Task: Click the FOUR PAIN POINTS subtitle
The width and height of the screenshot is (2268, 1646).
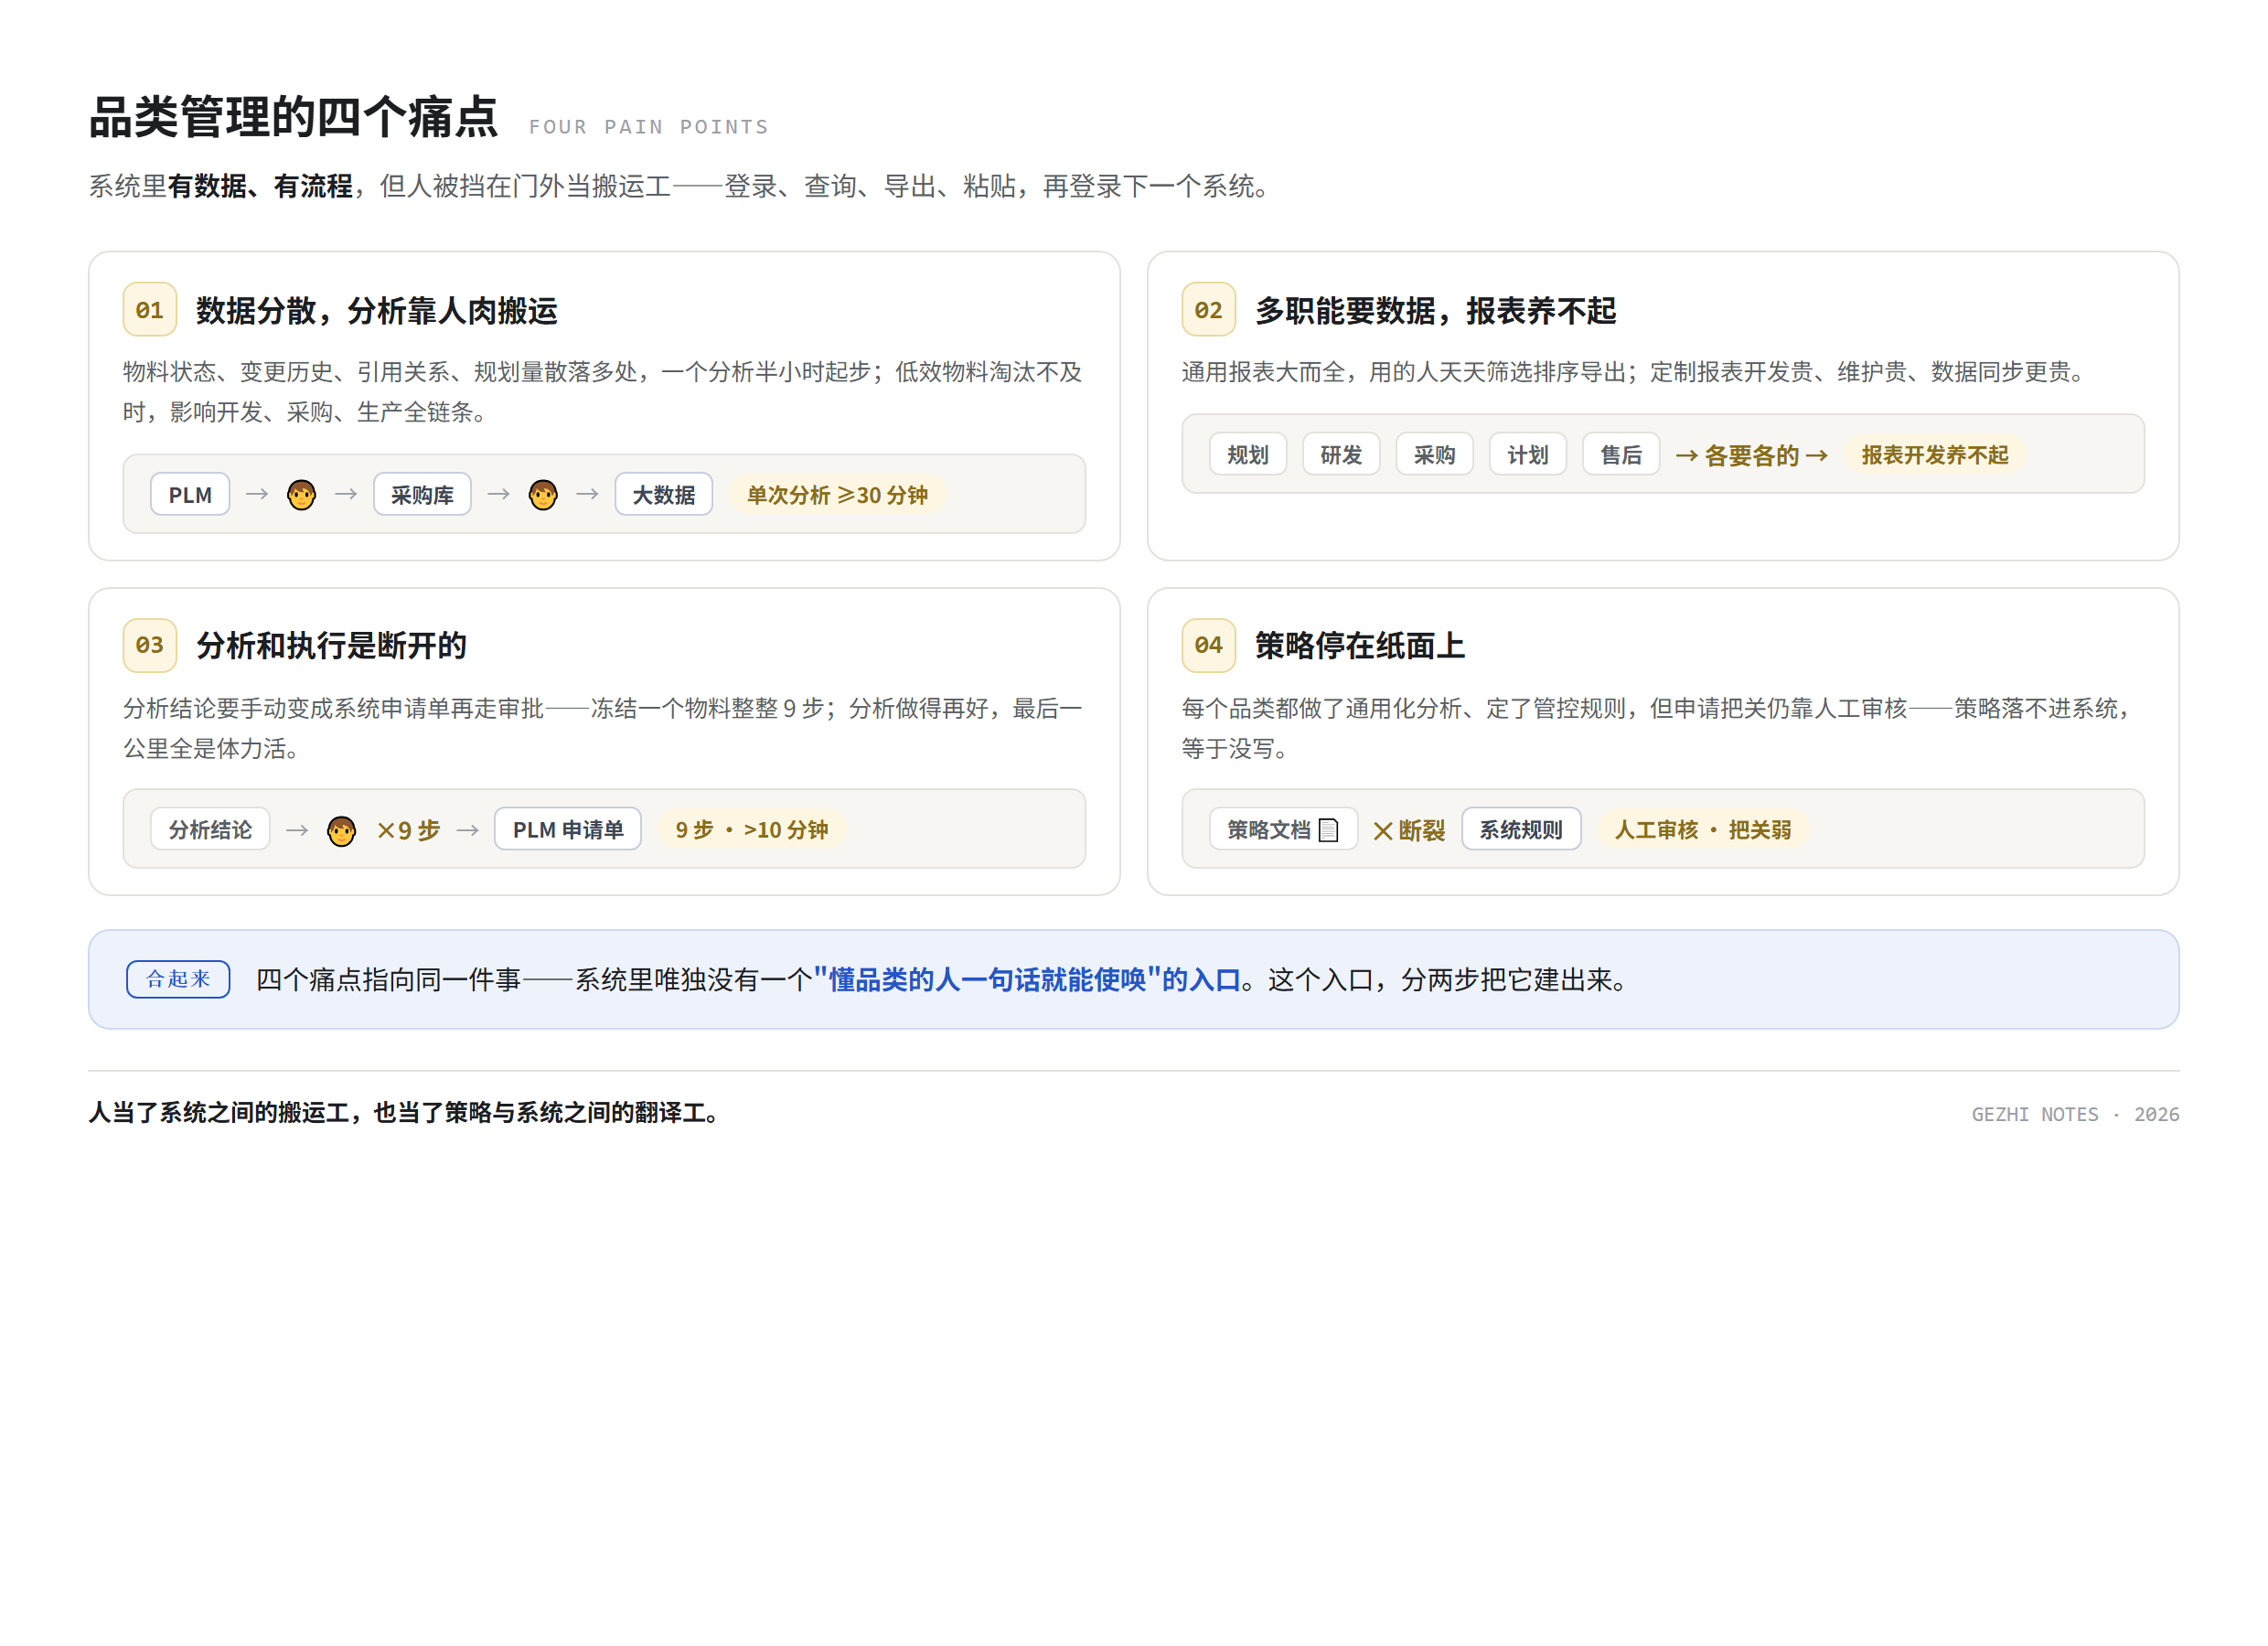Action: pos(649,127)
